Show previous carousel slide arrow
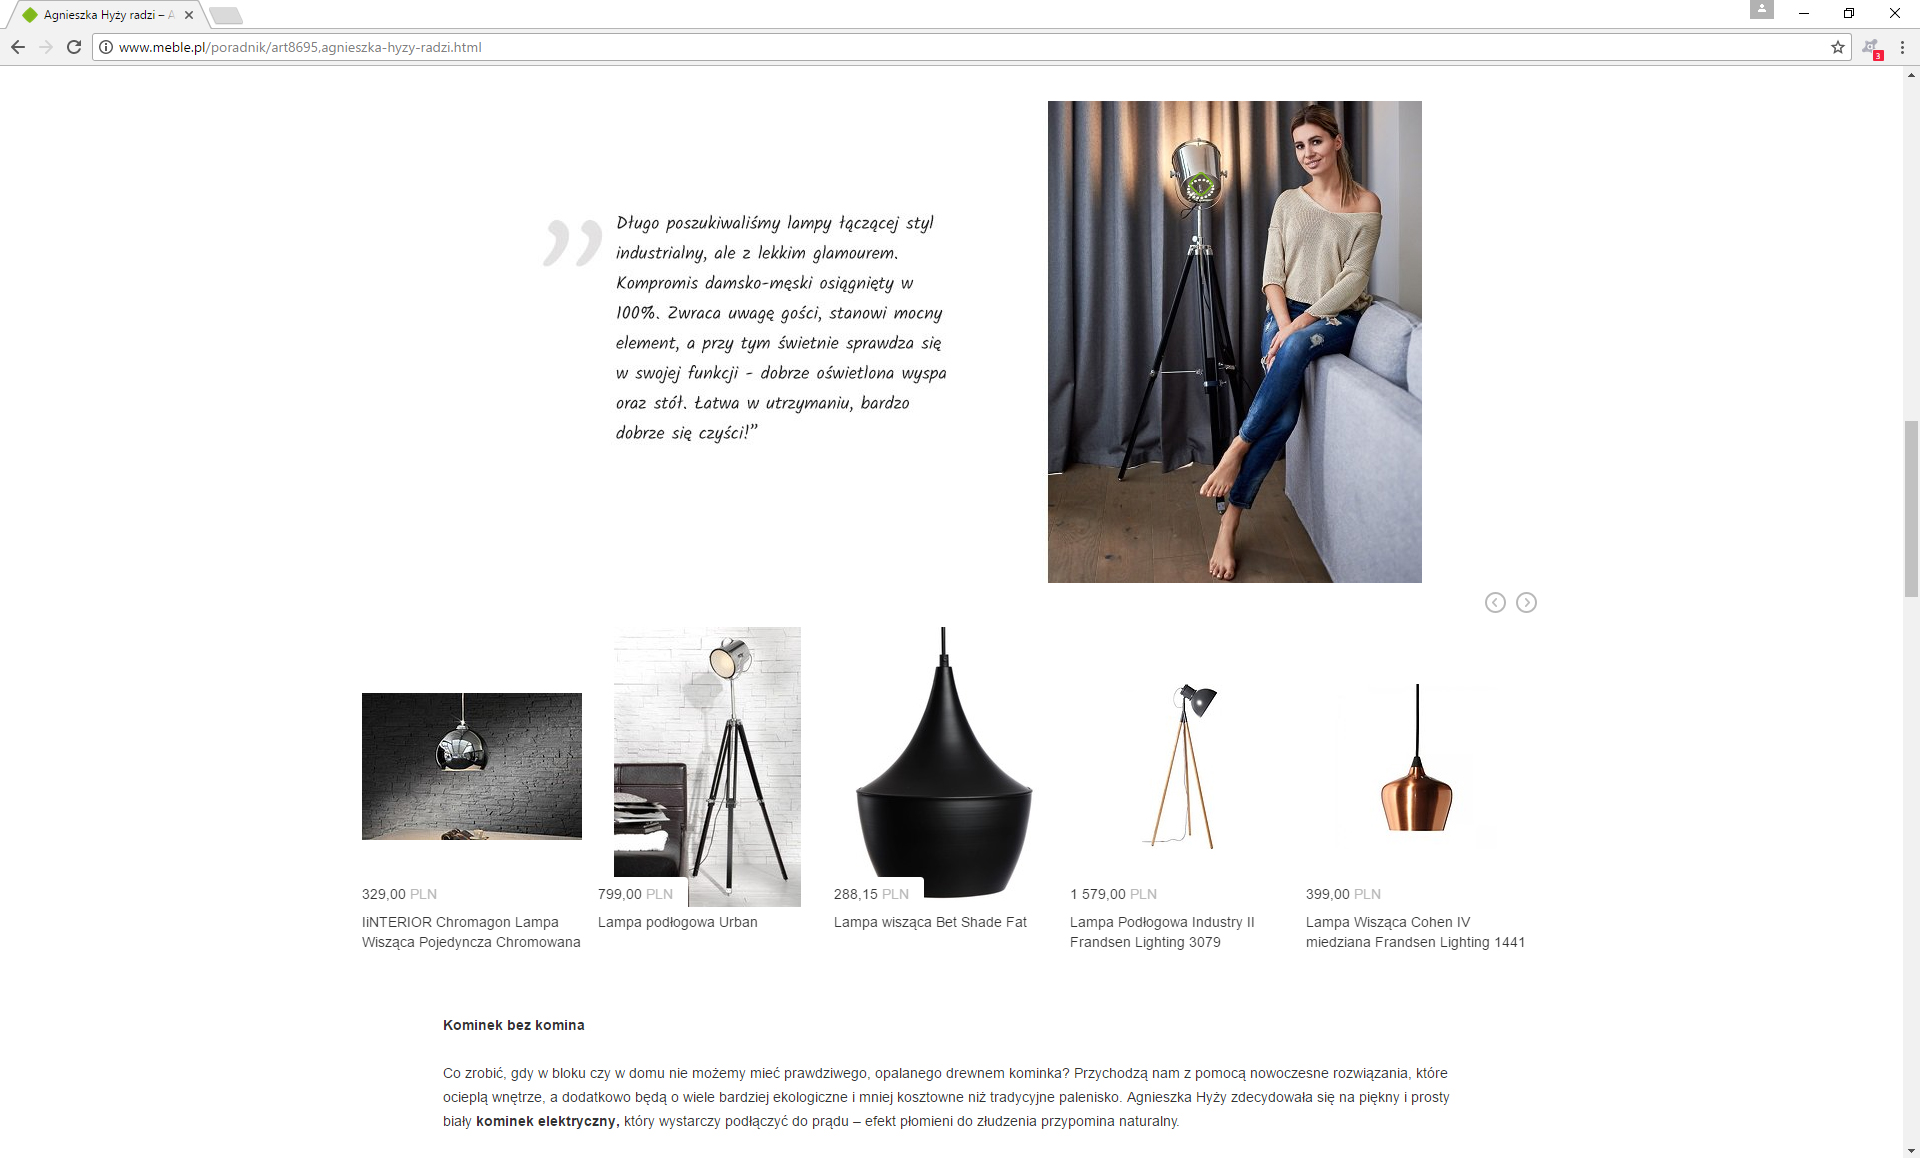 pyautogui.click(x=1495, y=602)
